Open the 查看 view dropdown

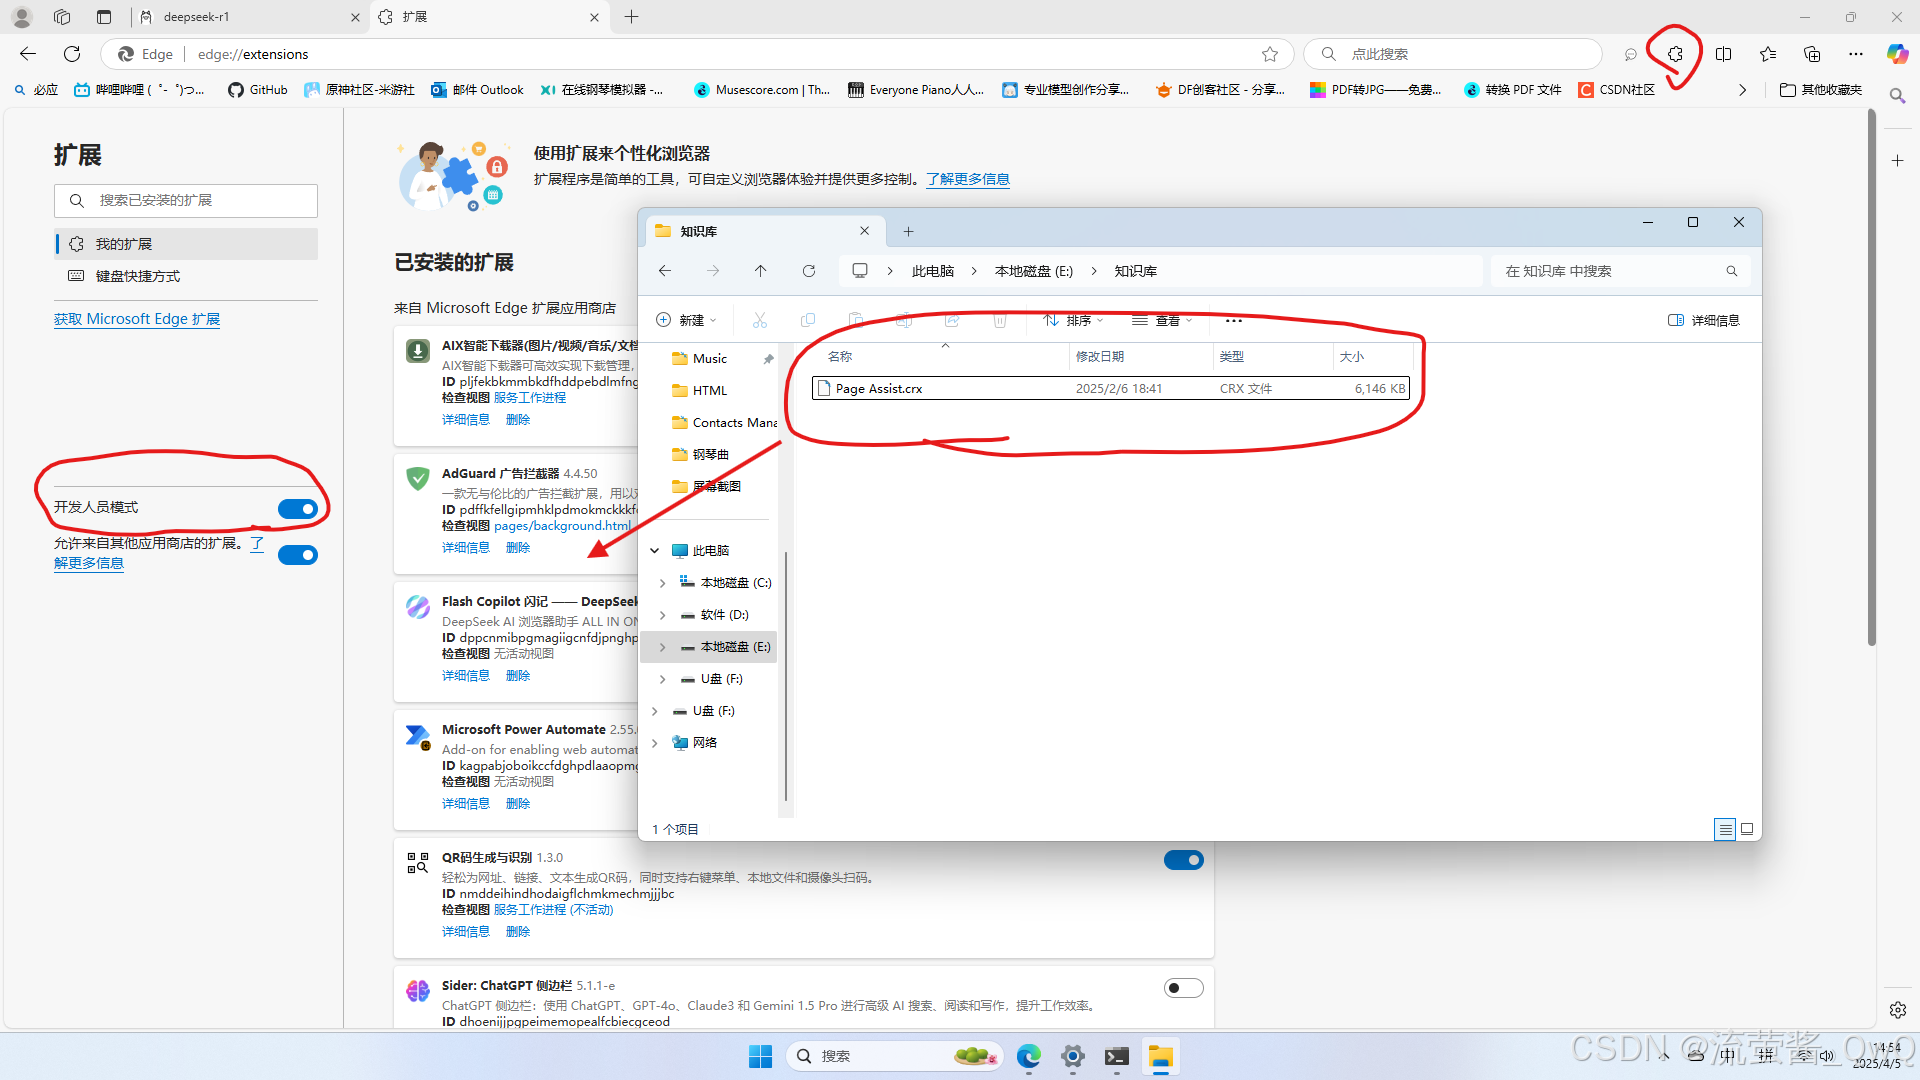(x=1162, y=320)
